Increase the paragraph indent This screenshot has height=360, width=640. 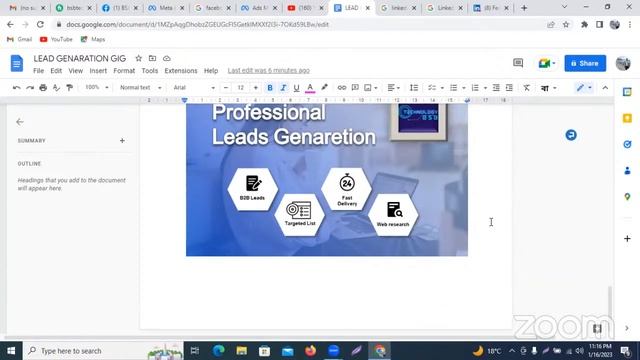(x=509, y=88)
